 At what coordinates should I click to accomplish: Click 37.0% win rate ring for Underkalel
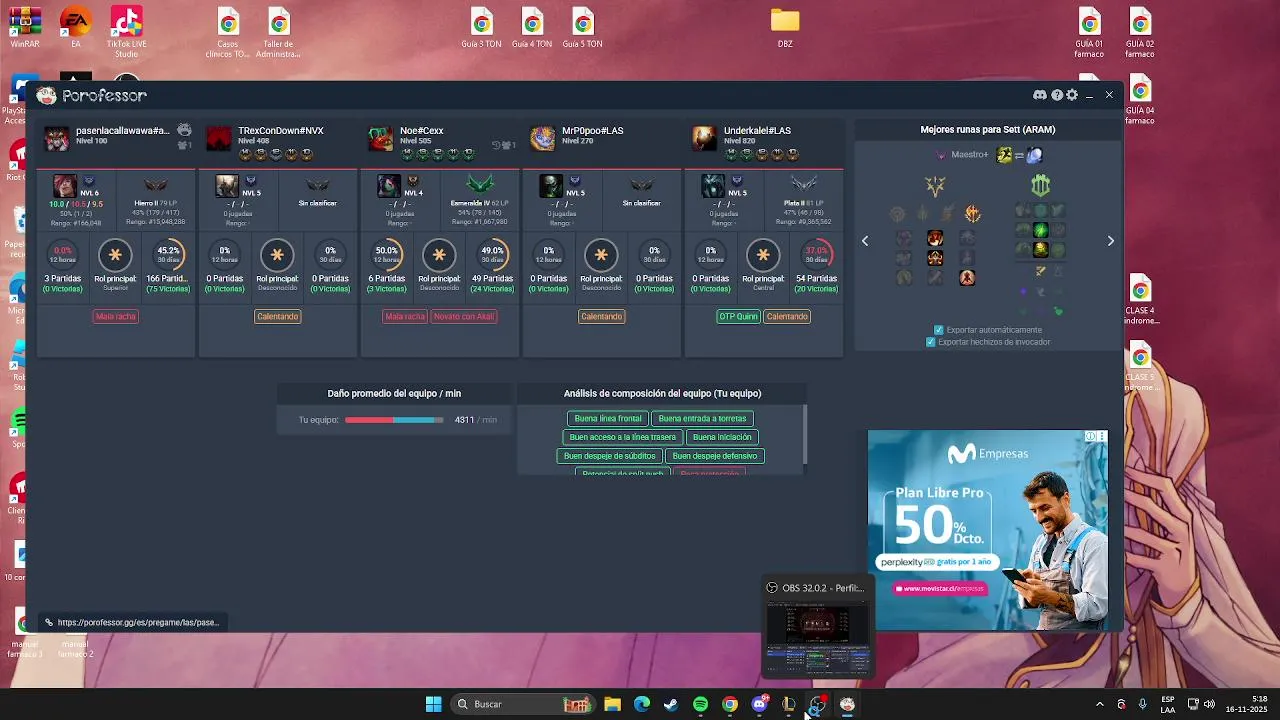816,255
